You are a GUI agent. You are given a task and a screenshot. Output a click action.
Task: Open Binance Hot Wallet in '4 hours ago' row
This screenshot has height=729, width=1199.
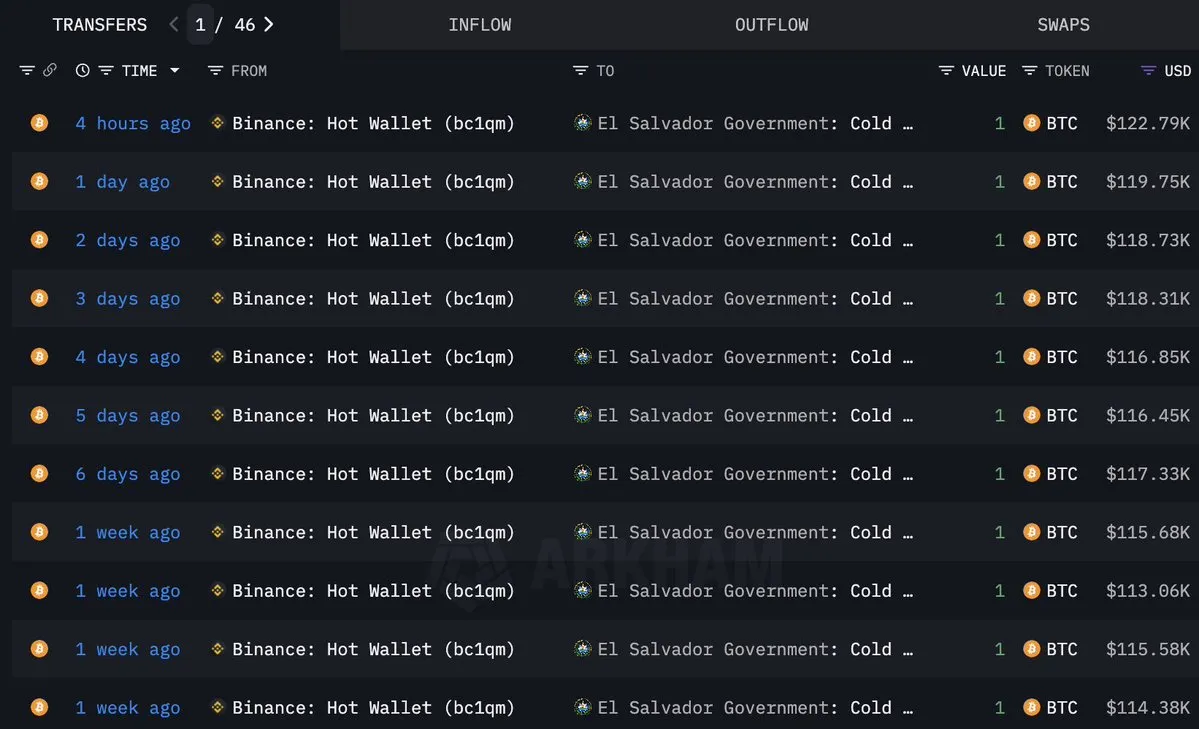(373, 123)
